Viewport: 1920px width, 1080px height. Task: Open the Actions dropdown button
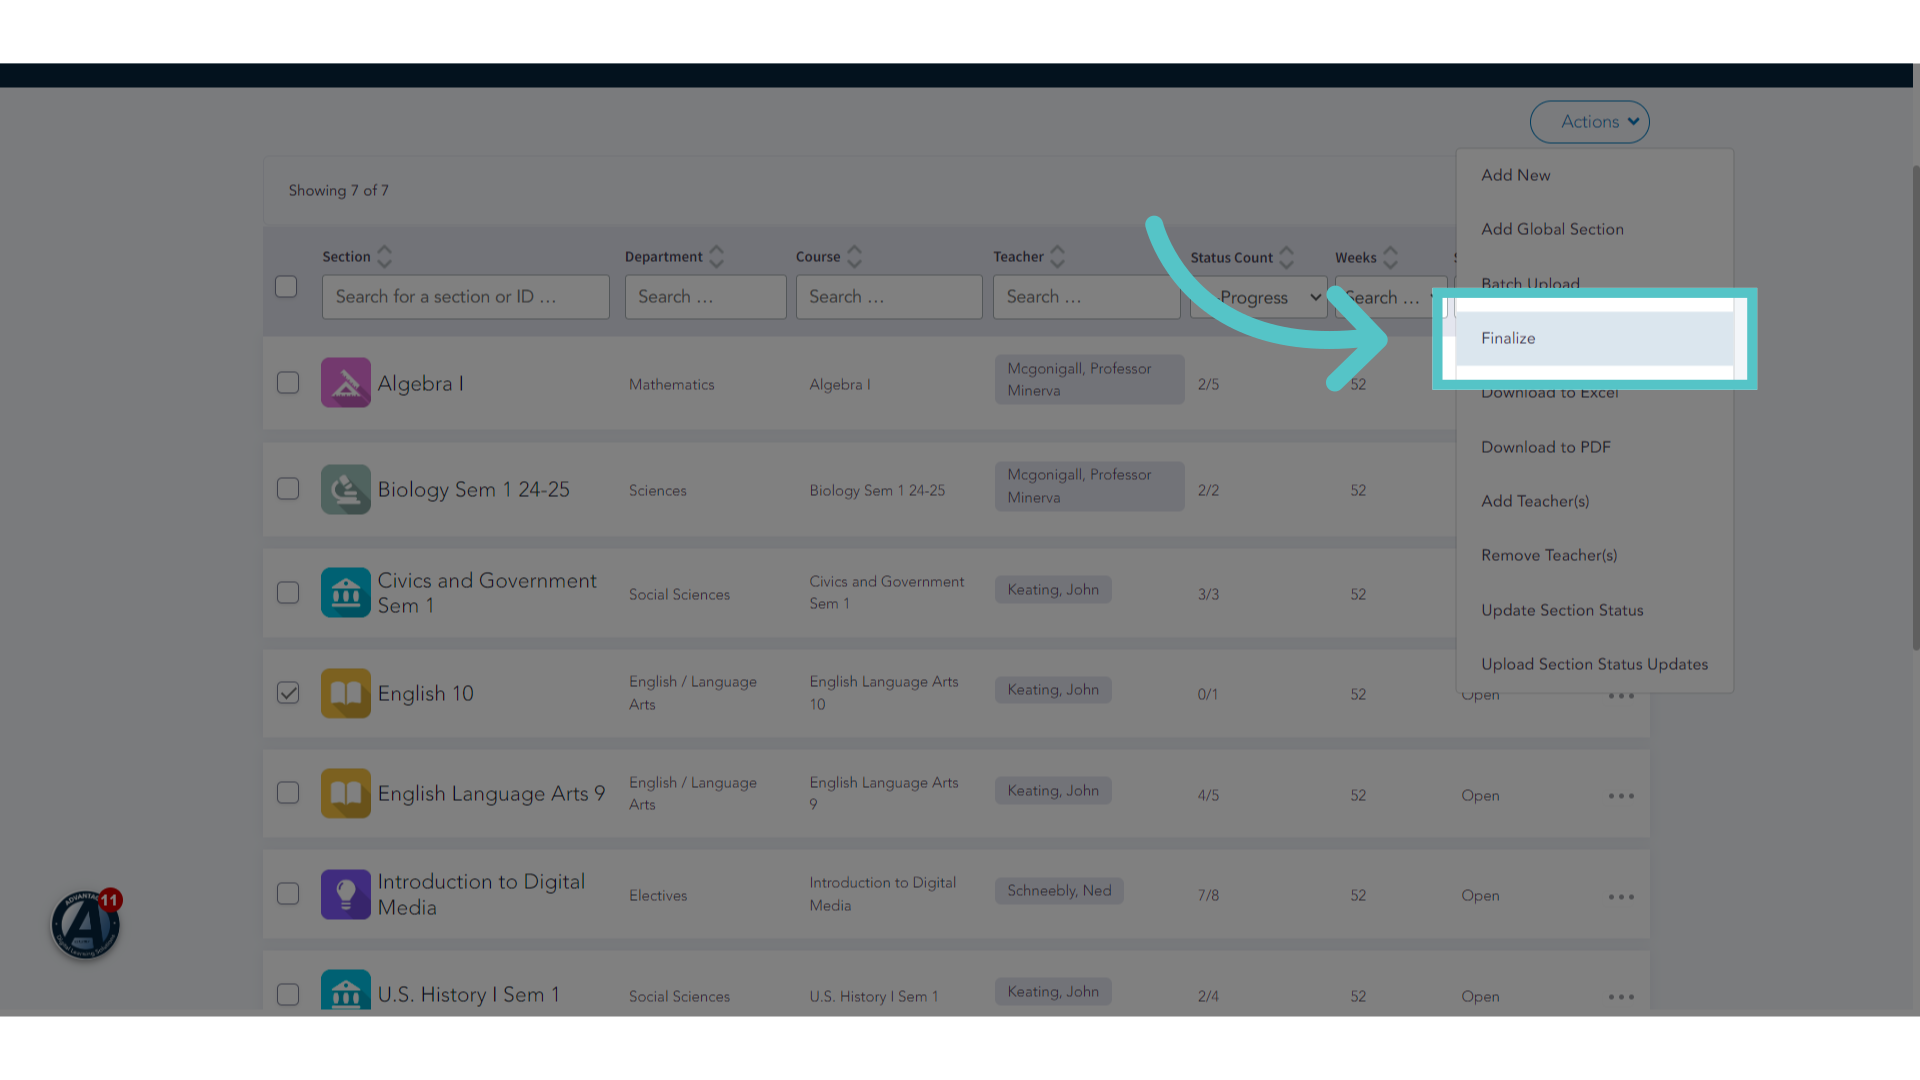(x=1589, y=122)
